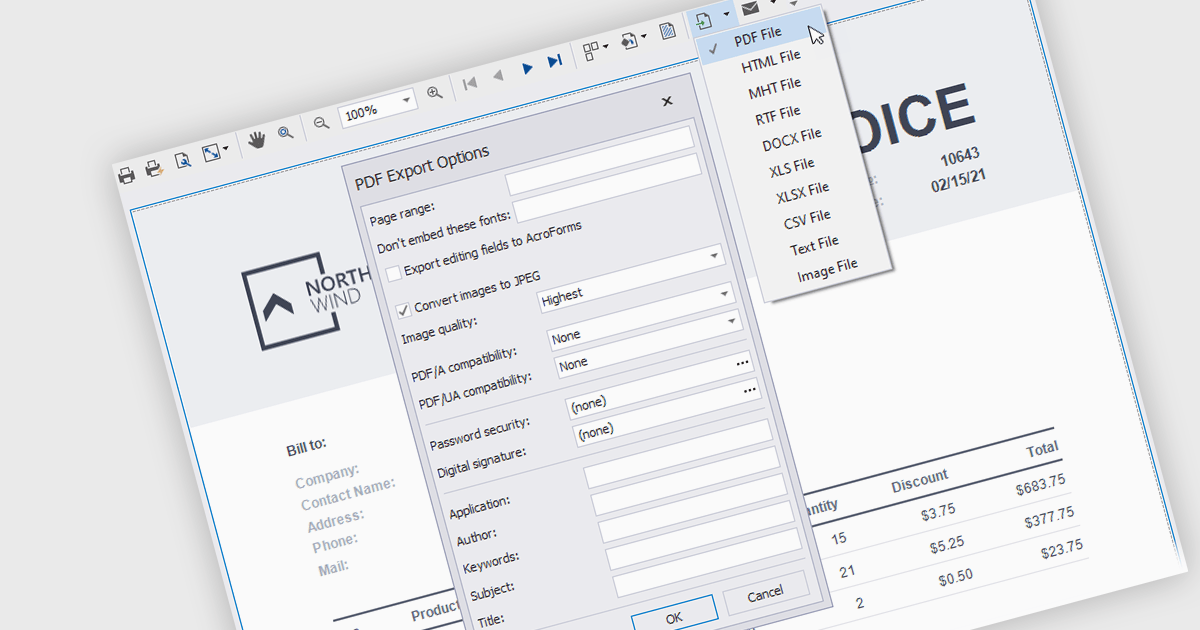Click the Zoom In magnifier icon
The image size is (1200, 630).
434,93
